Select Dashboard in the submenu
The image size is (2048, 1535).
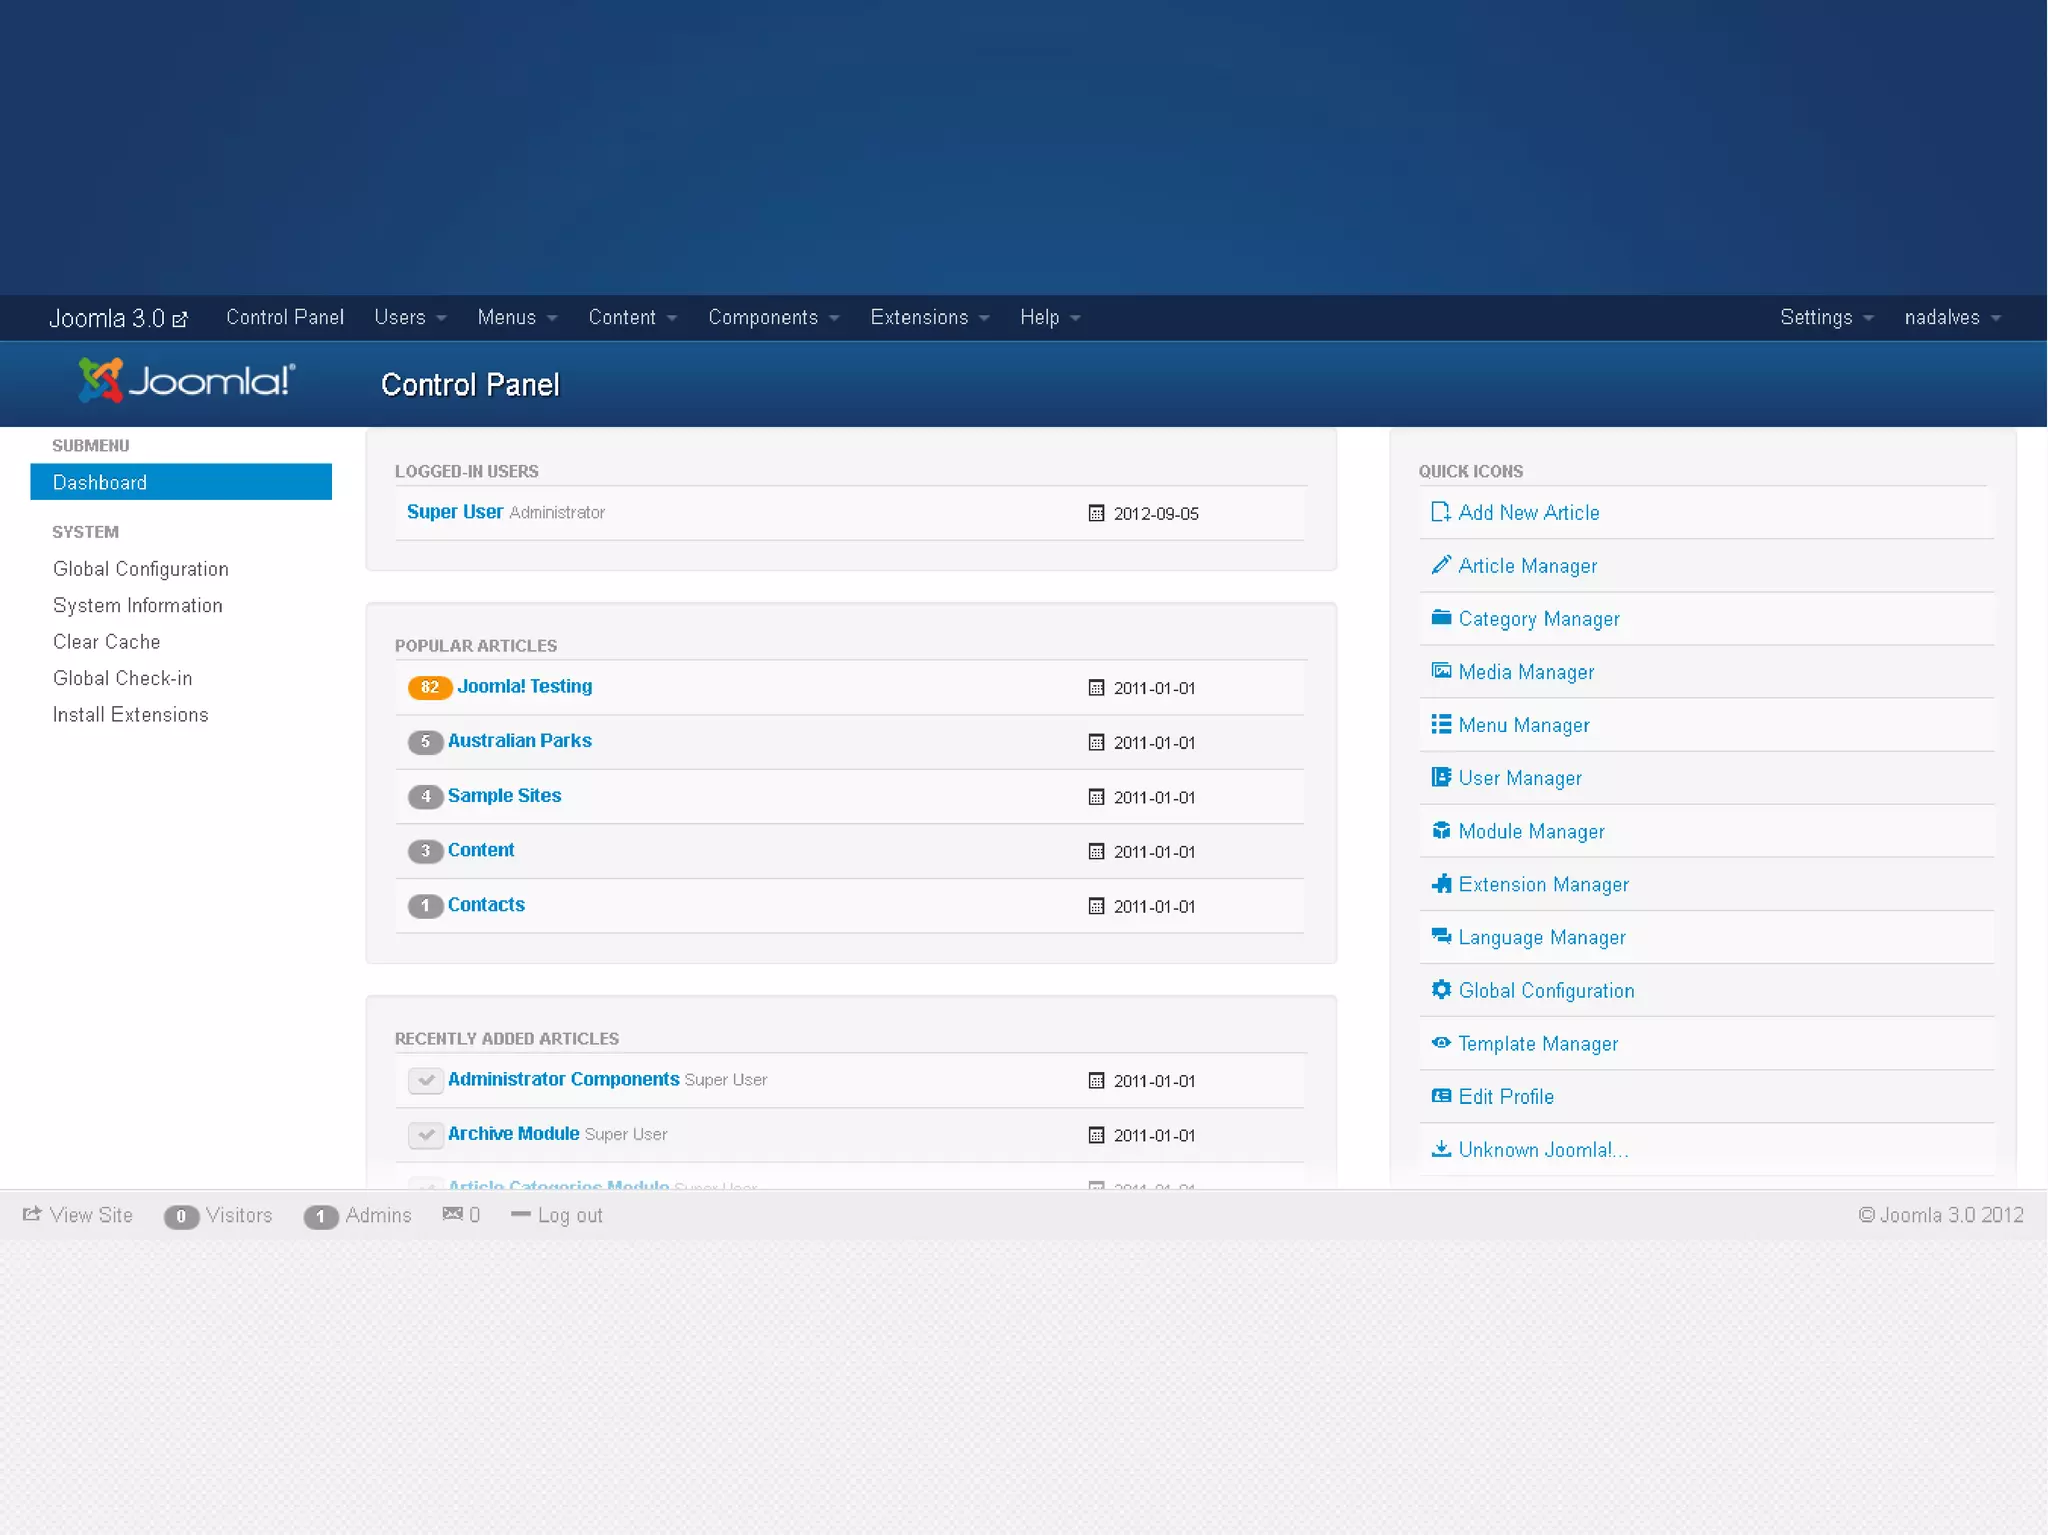pyautogui.click(x=181, y=482)
